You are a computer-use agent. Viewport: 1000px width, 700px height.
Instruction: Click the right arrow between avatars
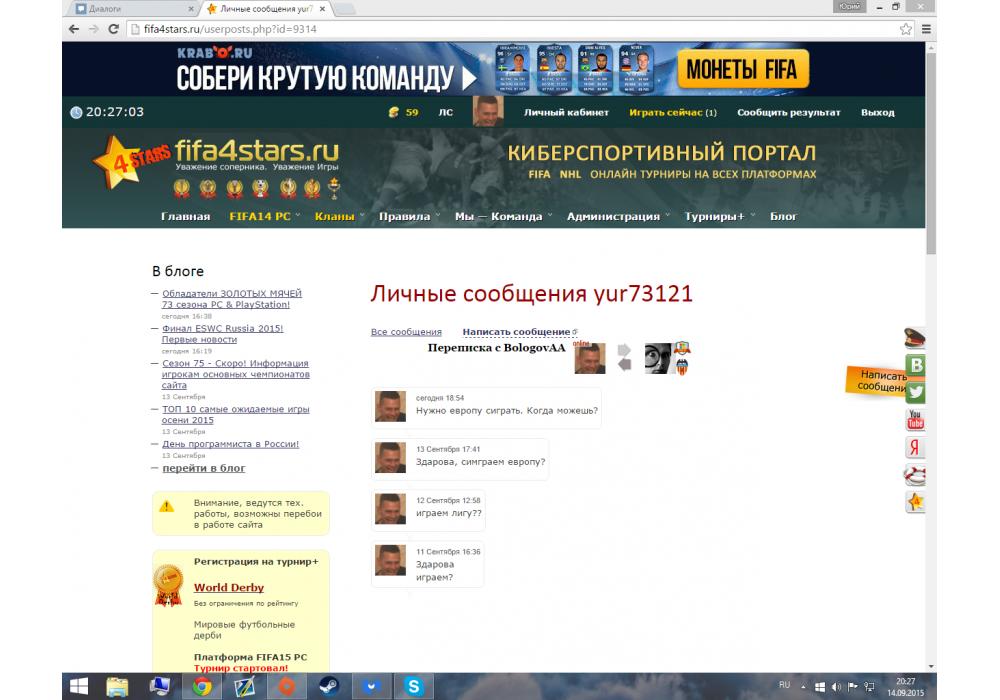point(624,350)
